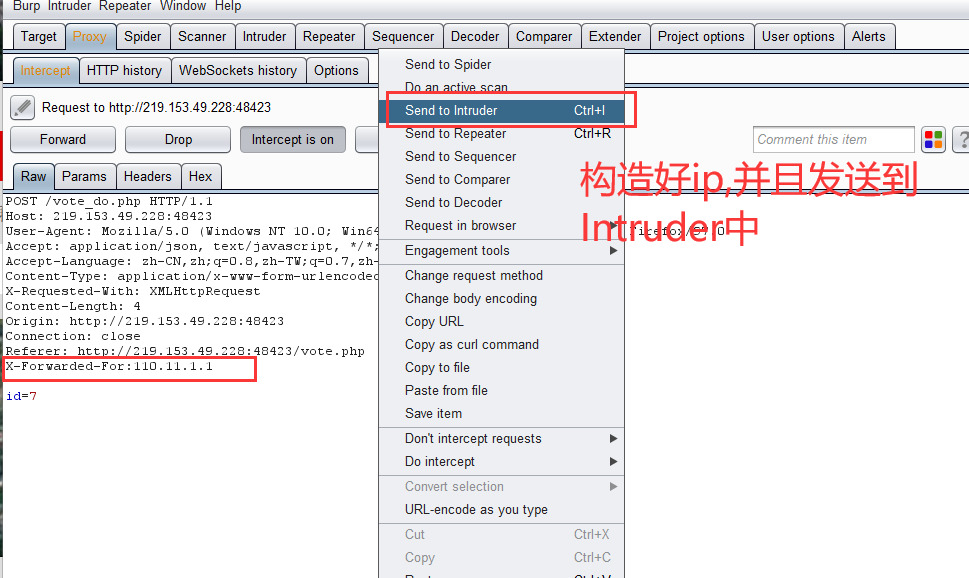The image size is (969, 578).
Task: Click the help question mark button
Action: point(962,140)
